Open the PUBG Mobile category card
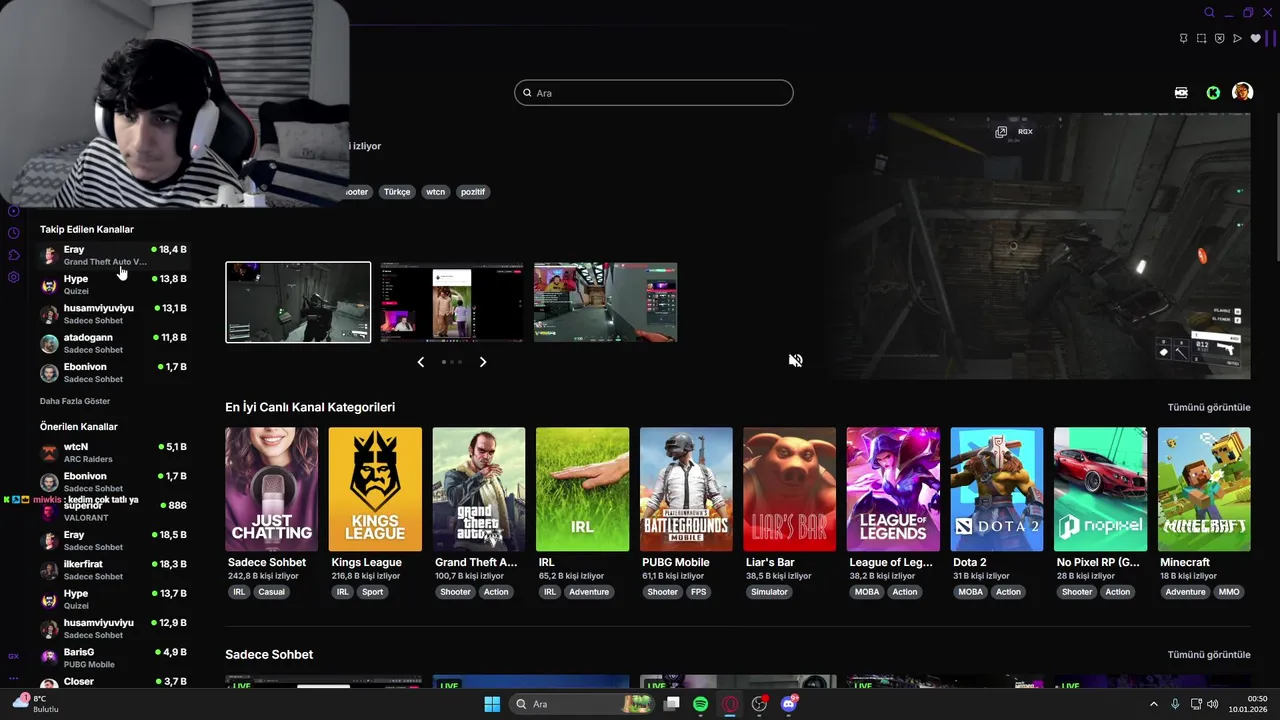Image resolution: width=1280 pixels, height=720 pixels. pyautogui.click(x=686, y=489)
